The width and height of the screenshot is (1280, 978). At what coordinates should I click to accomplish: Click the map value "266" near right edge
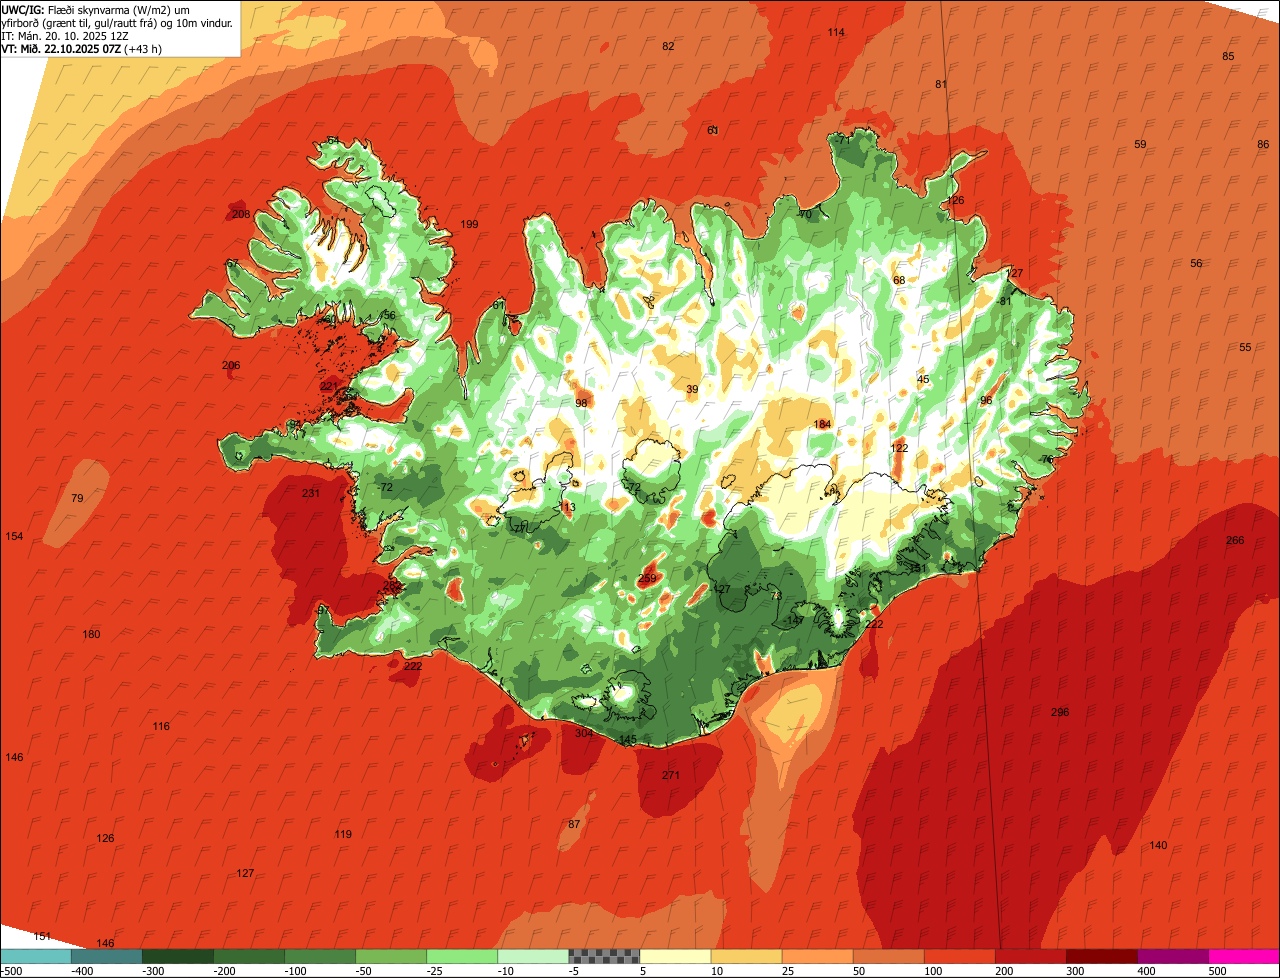1235,540
